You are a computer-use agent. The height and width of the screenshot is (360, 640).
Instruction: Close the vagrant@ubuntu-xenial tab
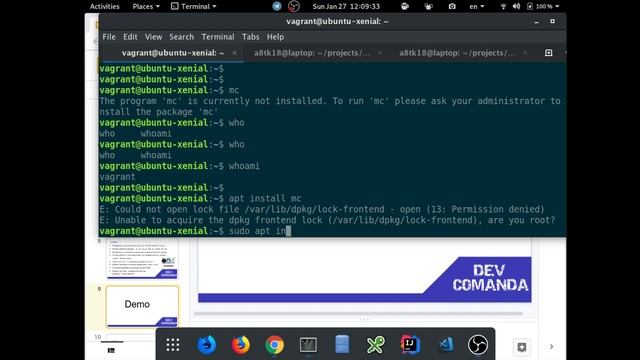point(234,53)
